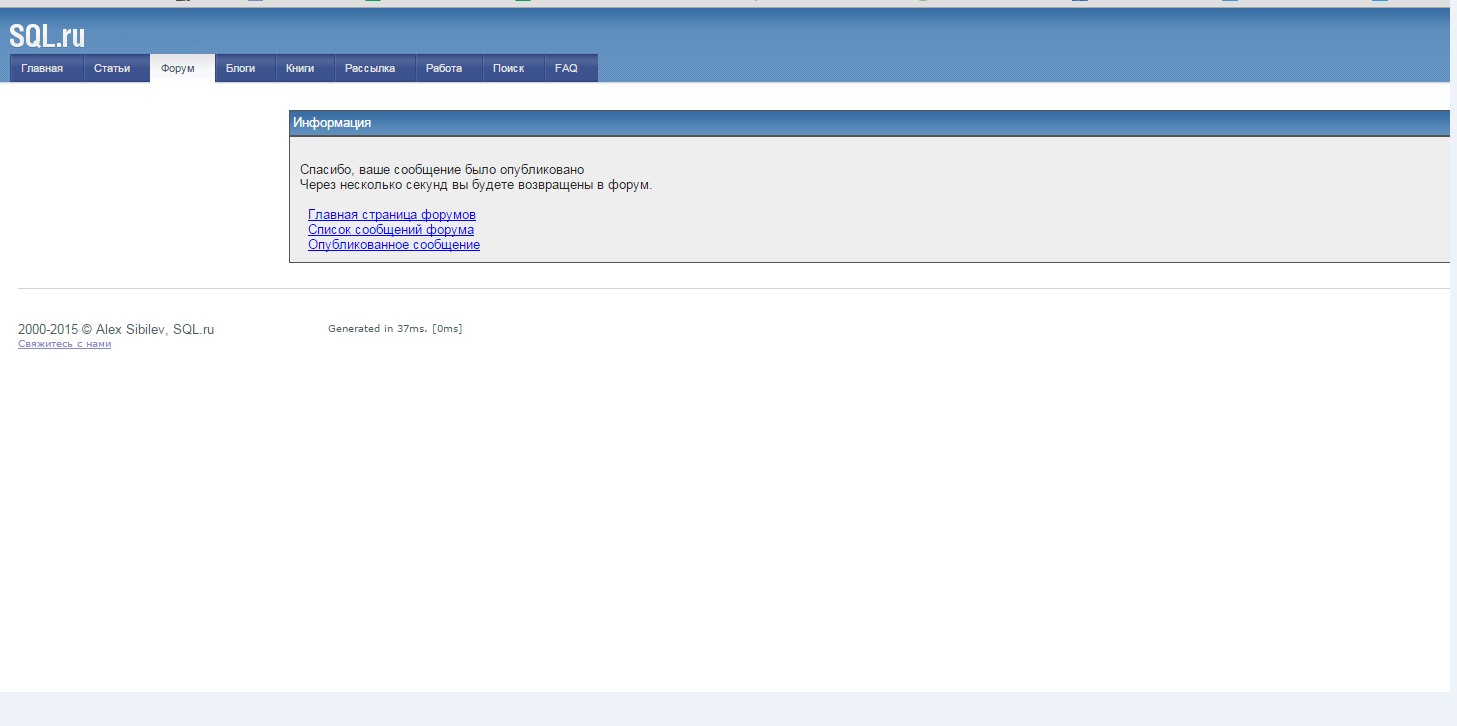Viewport: 1457px width, 726px height.
Task: Open the Главная navigation tab
Action: point(42,68)
